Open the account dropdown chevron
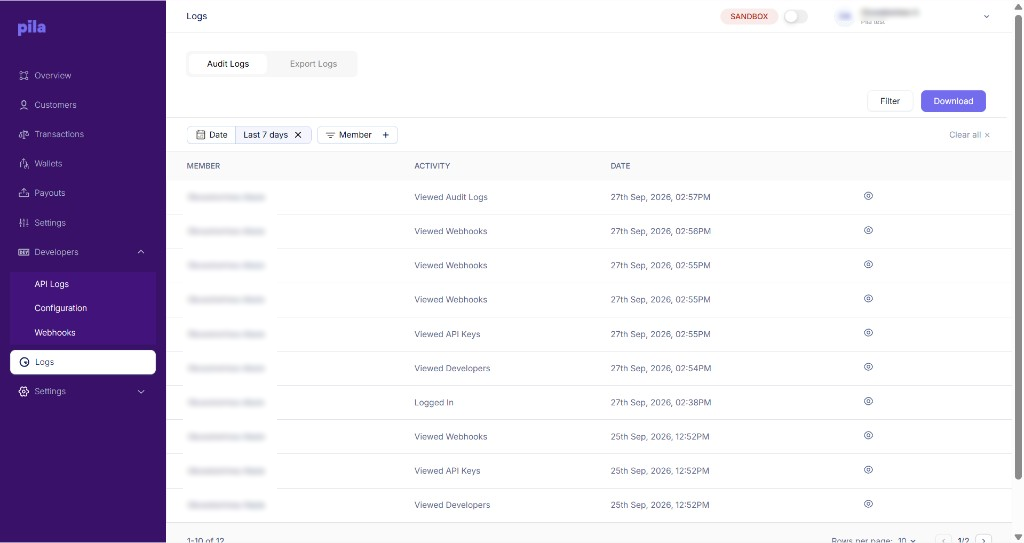The image size is (1024, 543). pyautogui.click(x=986, y=17)
